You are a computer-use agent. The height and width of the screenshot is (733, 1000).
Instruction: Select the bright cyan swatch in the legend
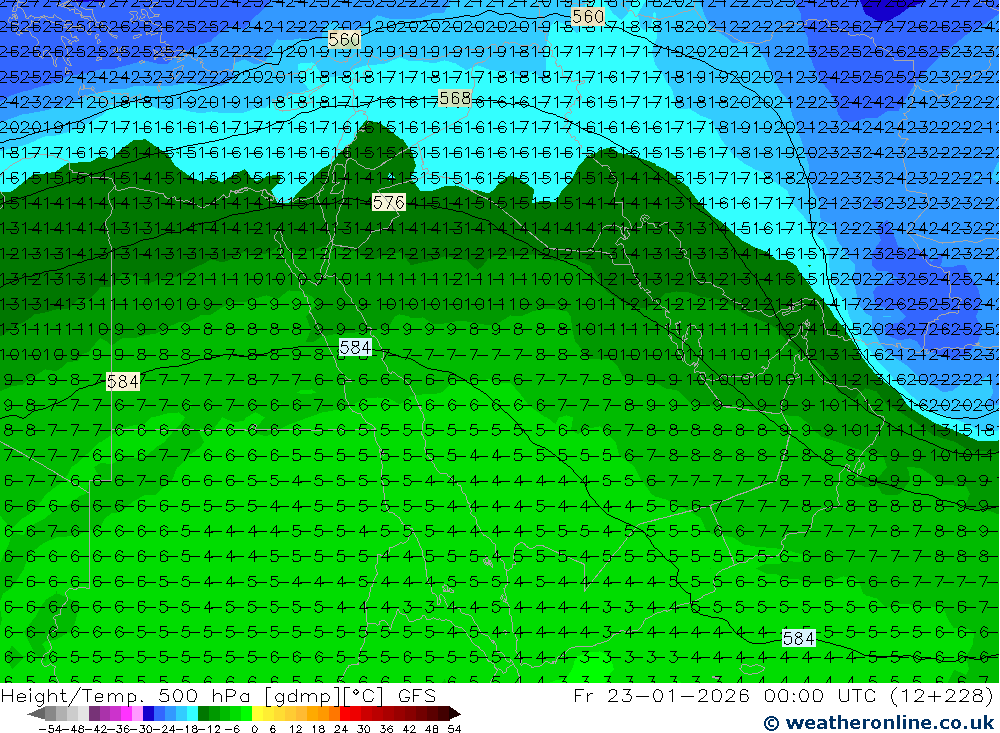[191, 713]
